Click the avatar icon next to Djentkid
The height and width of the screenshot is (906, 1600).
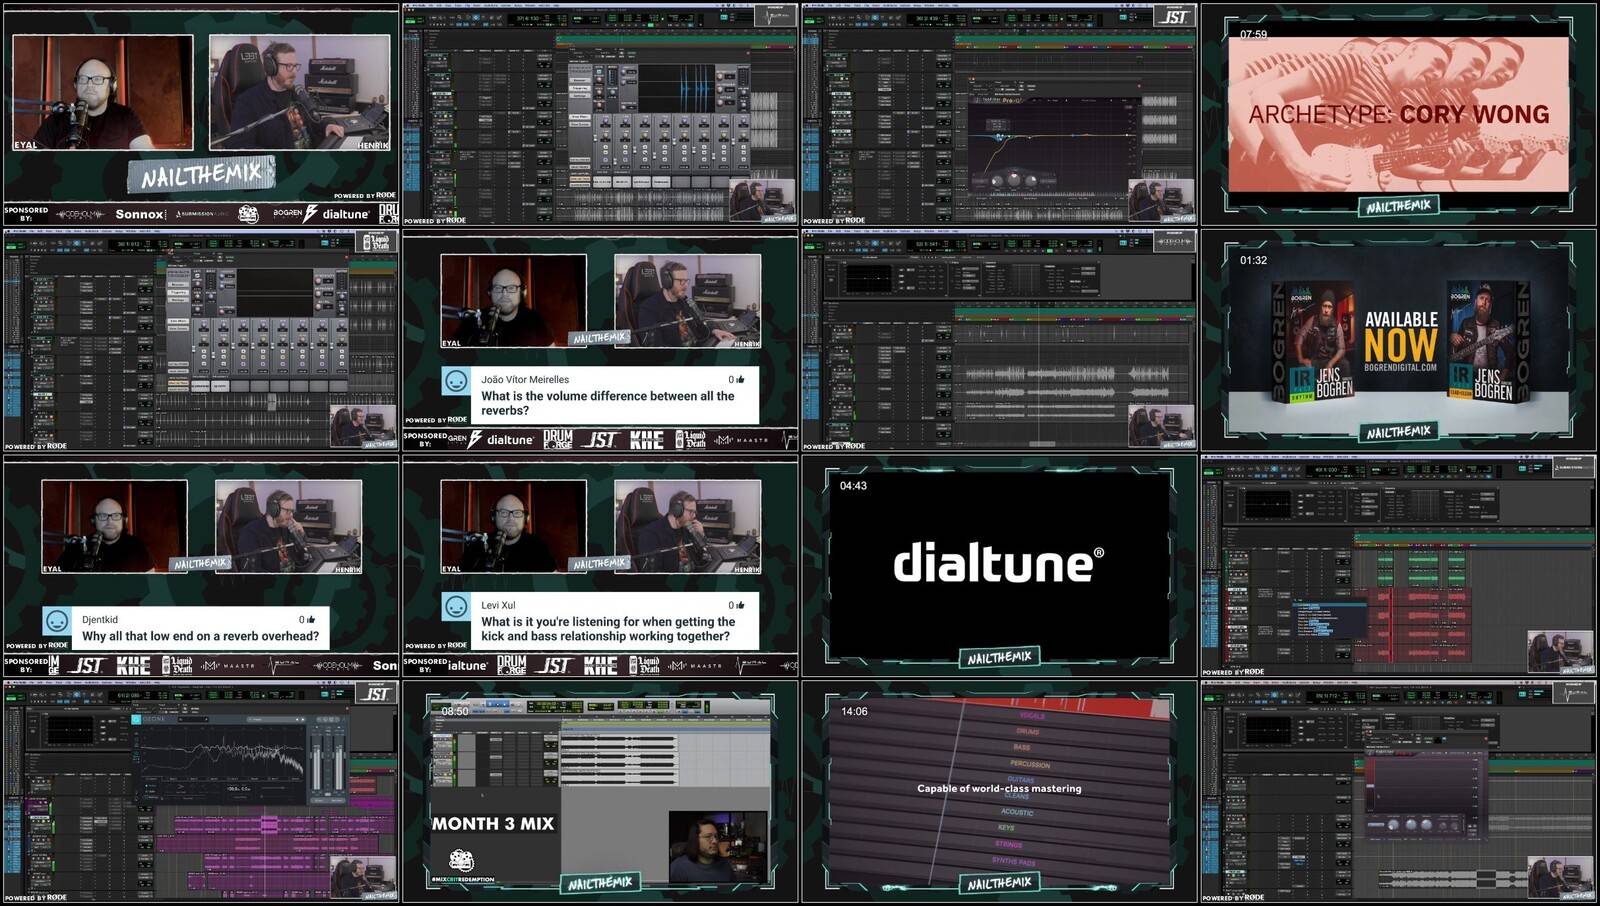57,621
